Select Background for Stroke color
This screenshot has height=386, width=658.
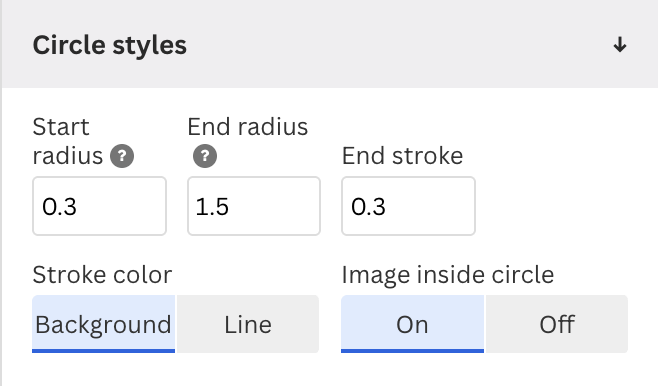pos(104,324)
